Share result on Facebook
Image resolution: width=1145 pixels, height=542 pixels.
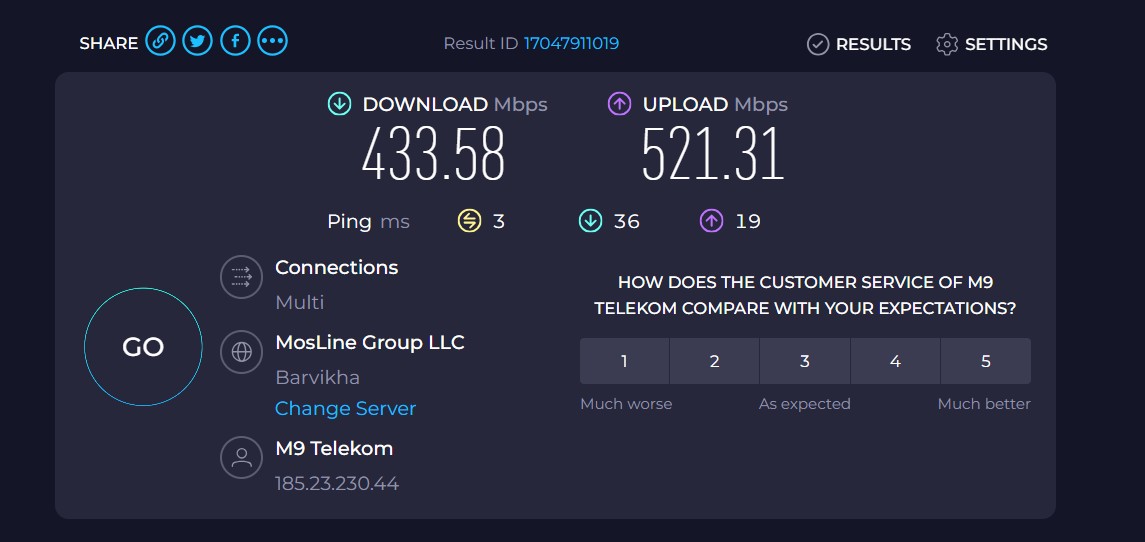click(235, 41)
